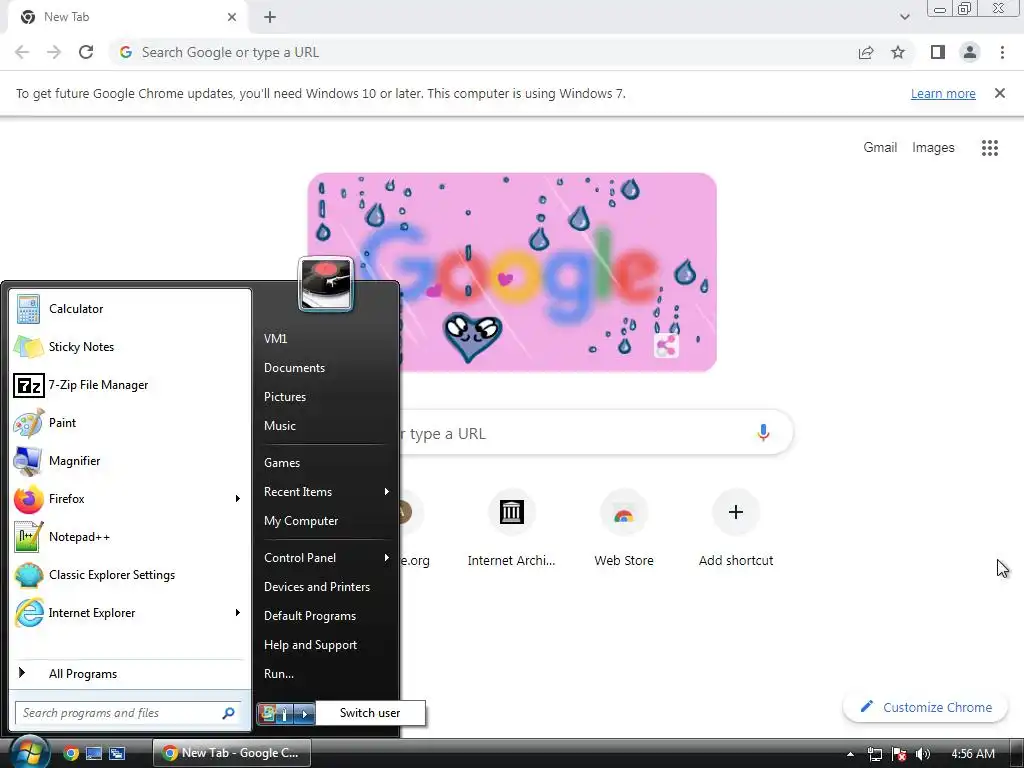
Task: Click the New Tab browser tab
Action: pyautogui.click(x=127, y=17)
